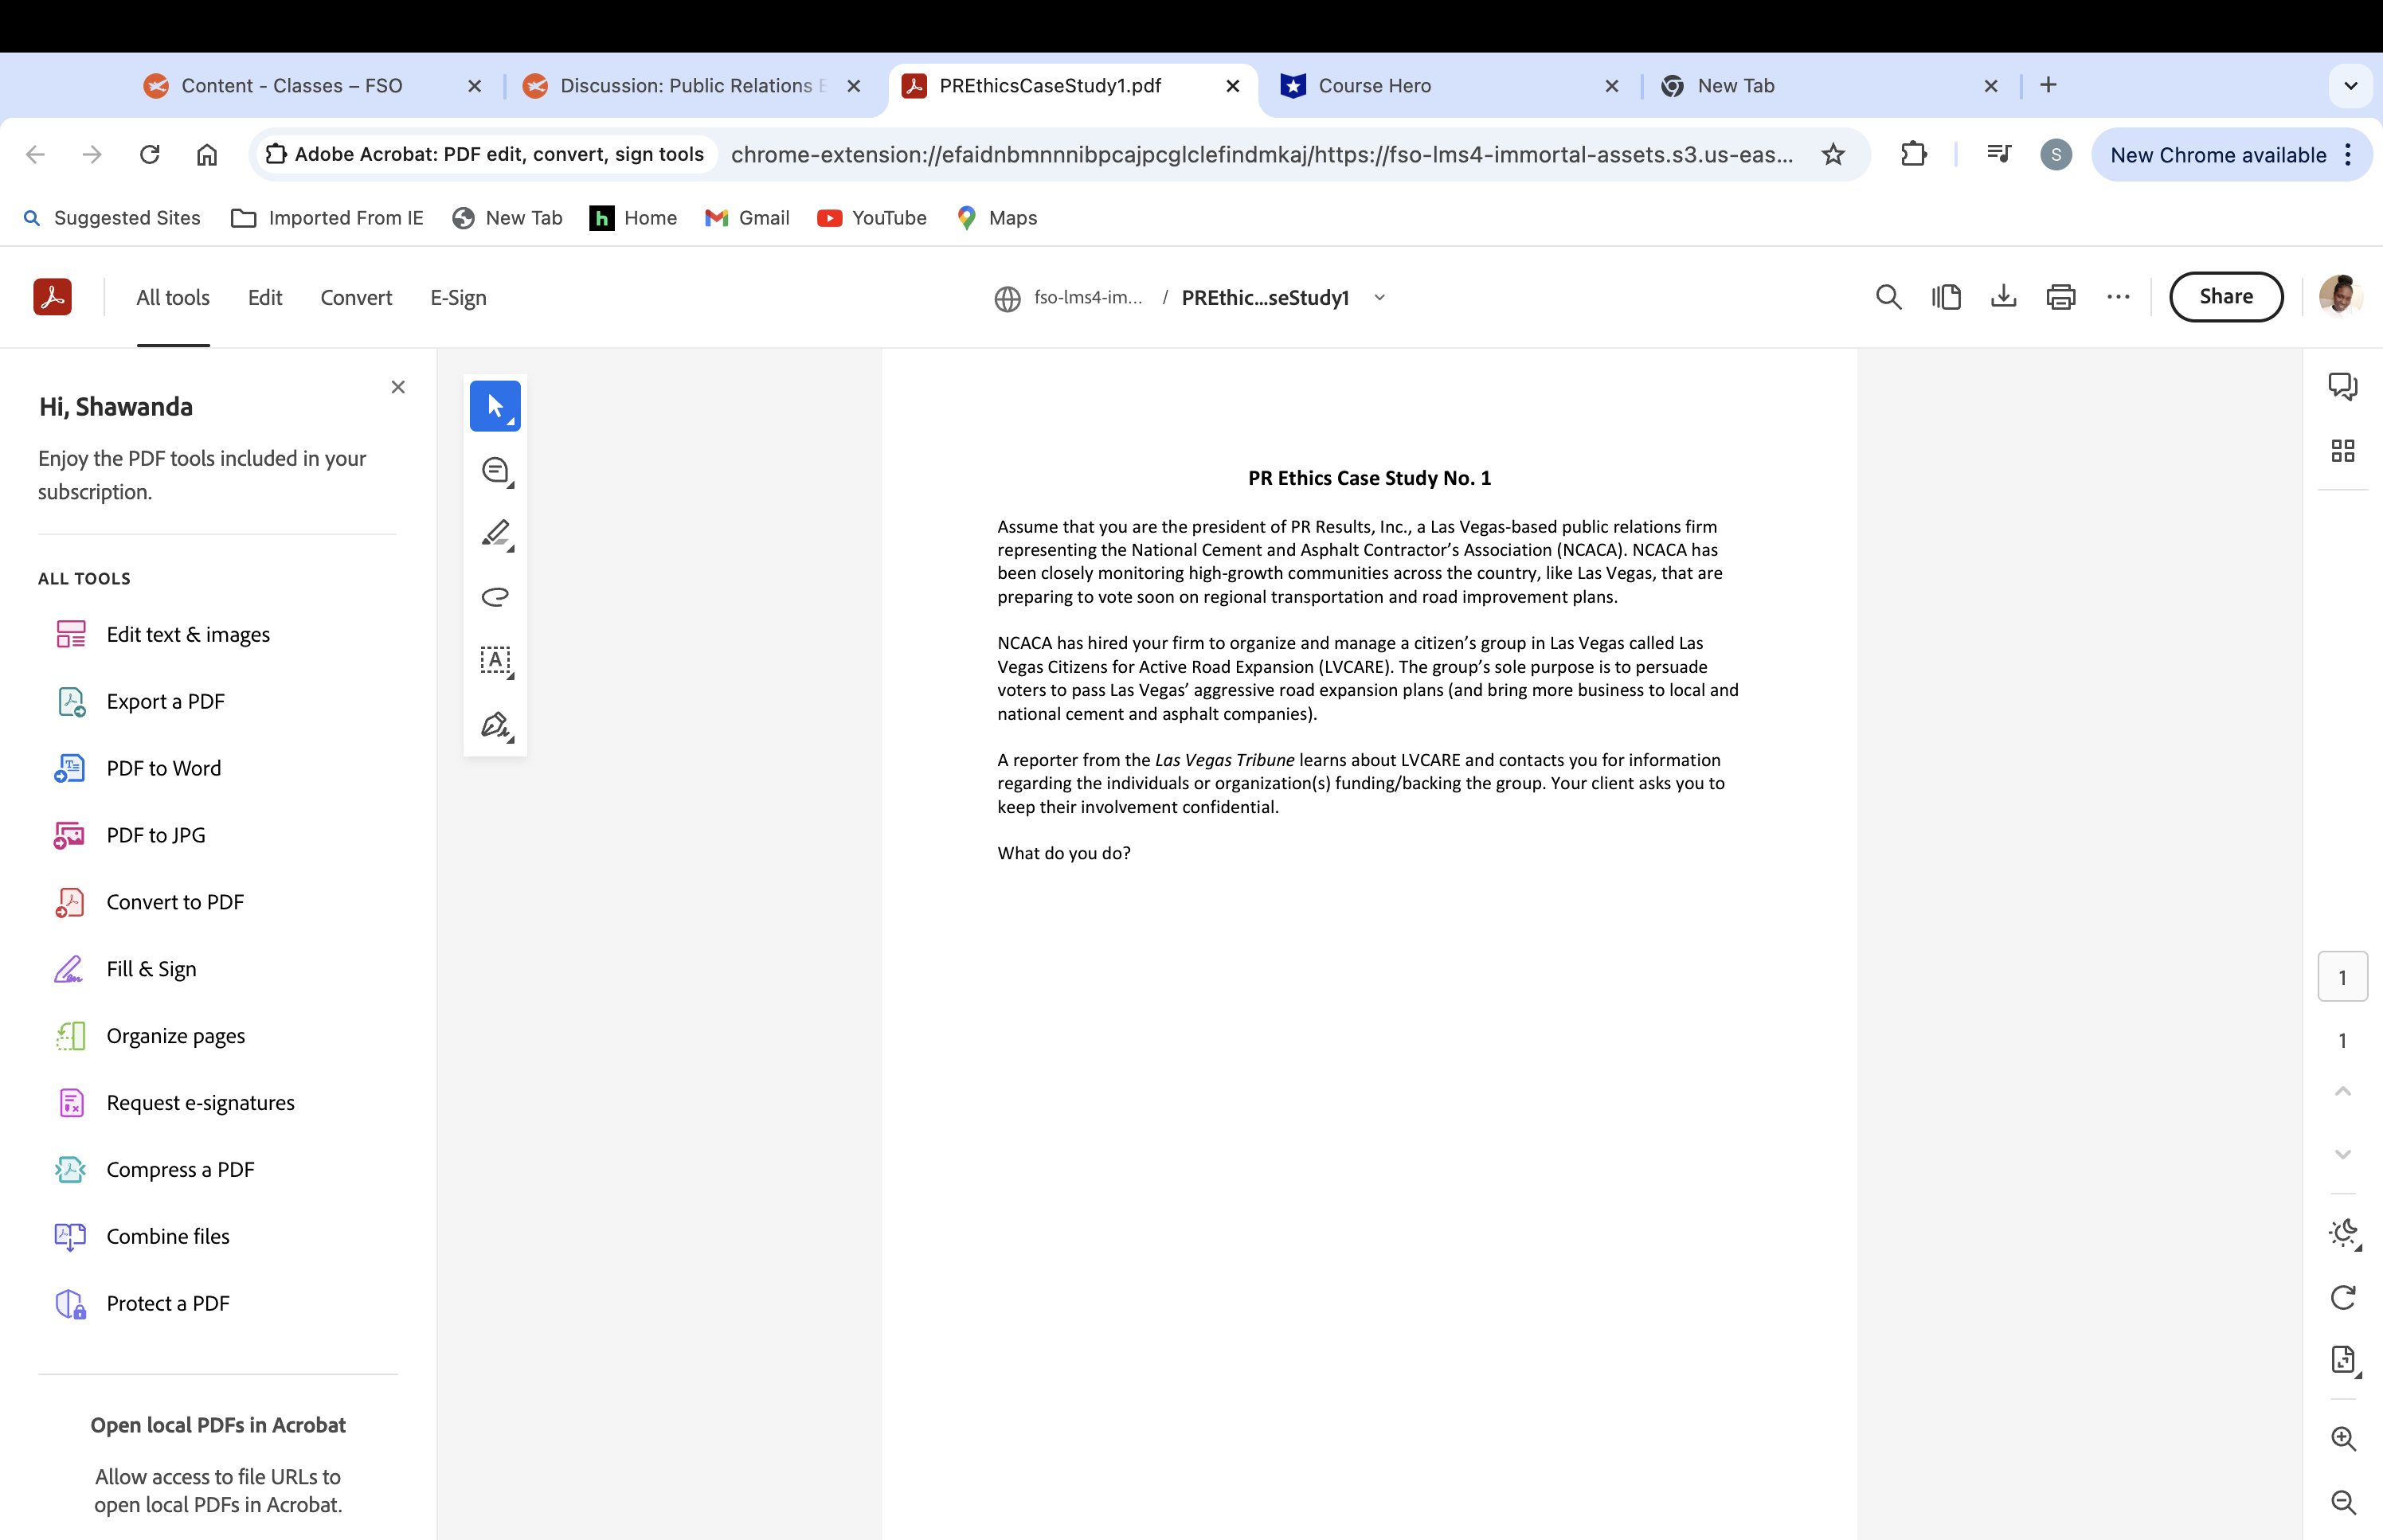
Task: Pick the Fill & Sign pen tool
Action: pos(495,725)
